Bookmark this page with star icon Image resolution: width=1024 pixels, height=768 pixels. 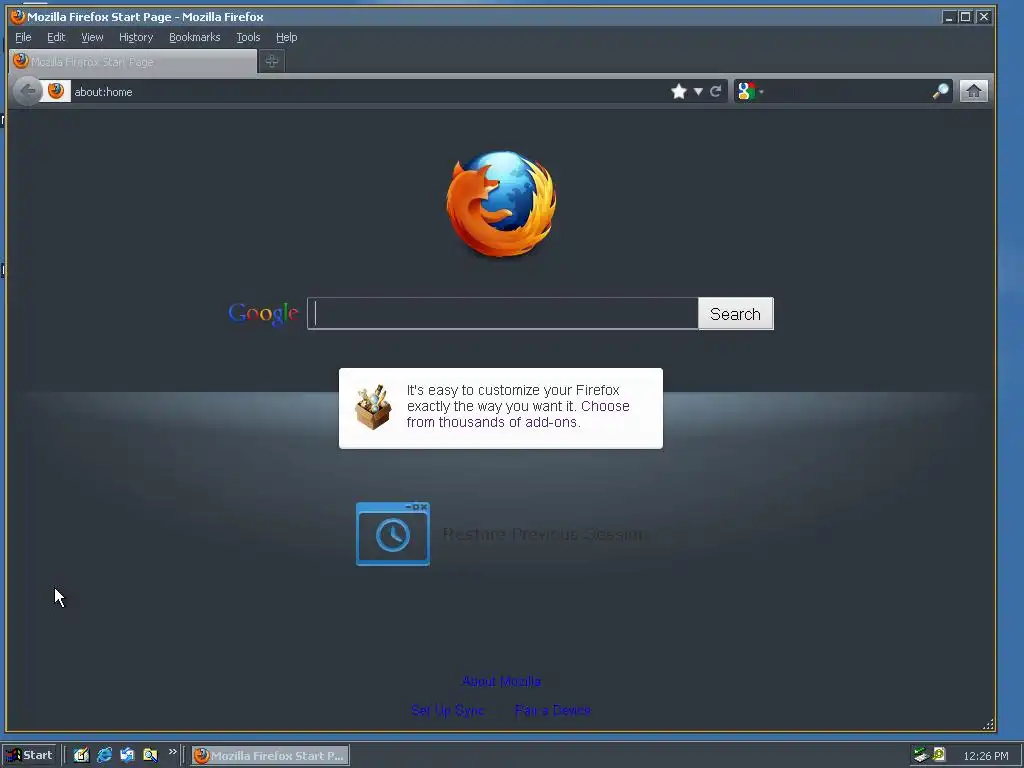pyautogui.click(x=679, y=91)
